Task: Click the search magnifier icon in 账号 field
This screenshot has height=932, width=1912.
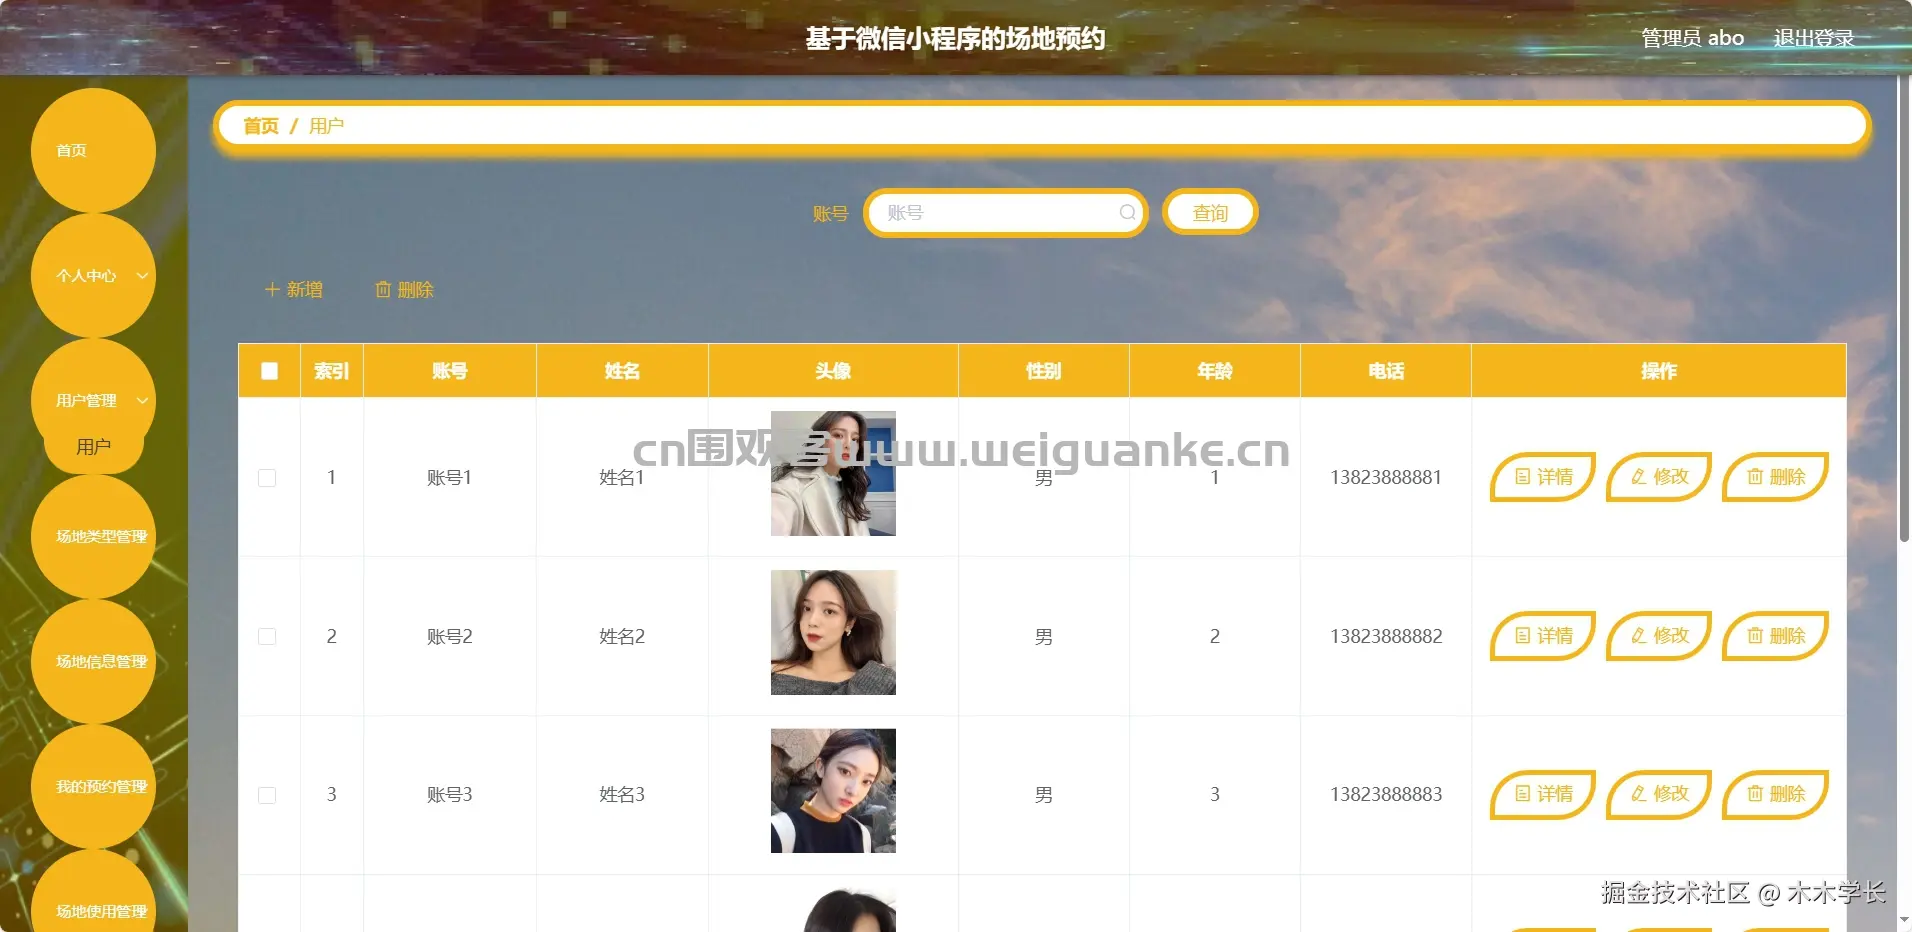Action: (x=1127, y=212)
